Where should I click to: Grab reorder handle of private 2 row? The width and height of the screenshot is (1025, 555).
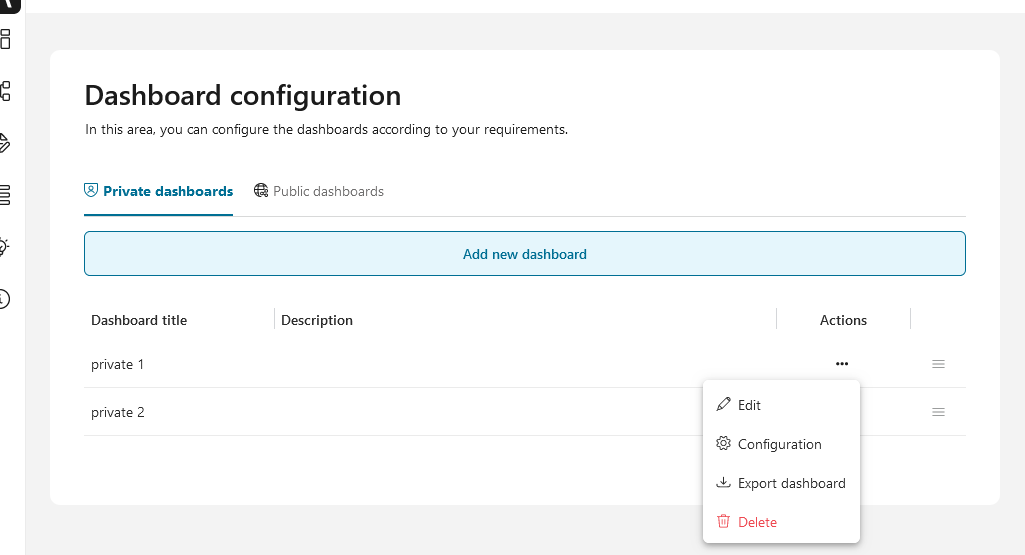(938, 412)
